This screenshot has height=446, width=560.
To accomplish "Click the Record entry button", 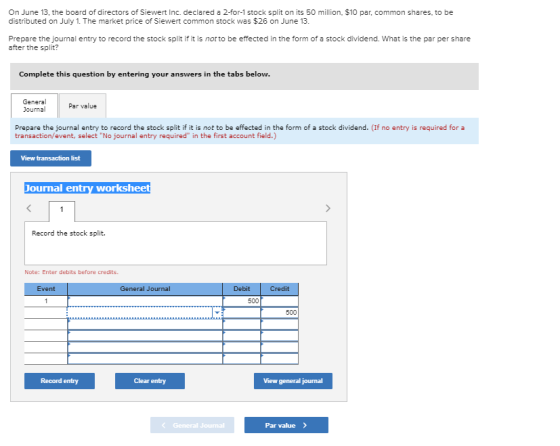I will point(59,381).
